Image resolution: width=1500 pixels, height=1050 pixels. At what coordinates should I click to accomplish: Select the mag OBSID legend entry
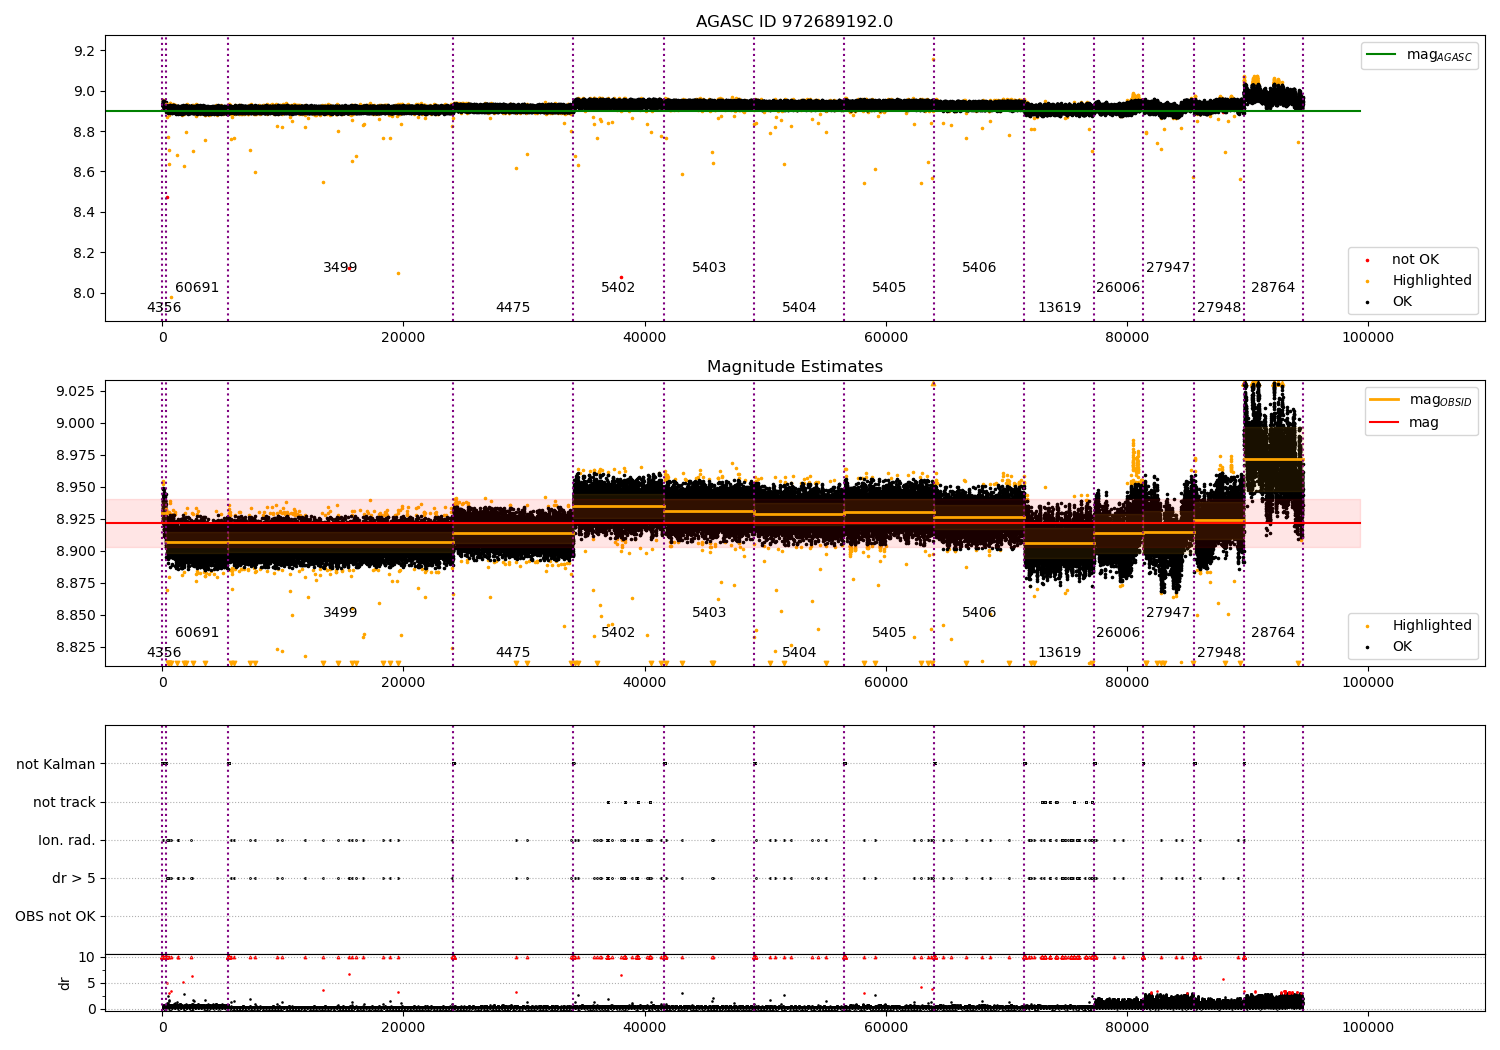click(x=1420, y=400)
